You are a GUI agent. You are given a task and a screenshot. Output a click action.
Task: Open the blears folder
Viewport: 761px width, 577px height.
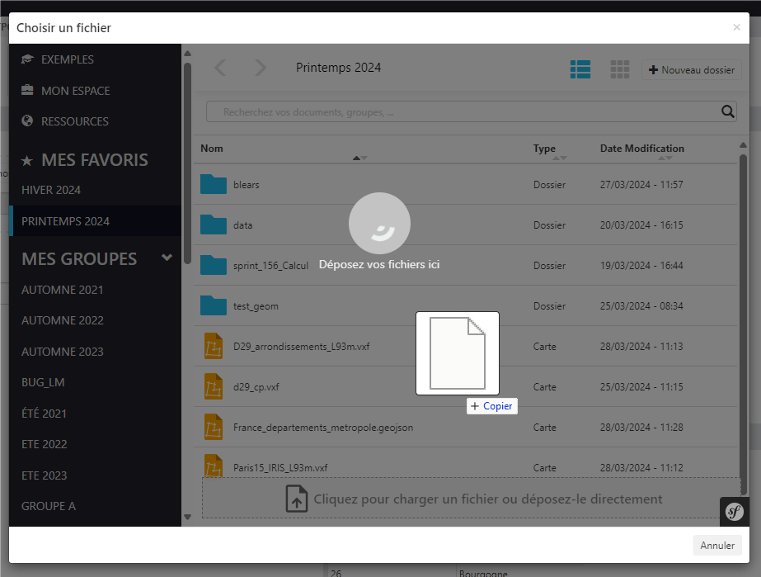pyautogui.click(x=246, y=185)
